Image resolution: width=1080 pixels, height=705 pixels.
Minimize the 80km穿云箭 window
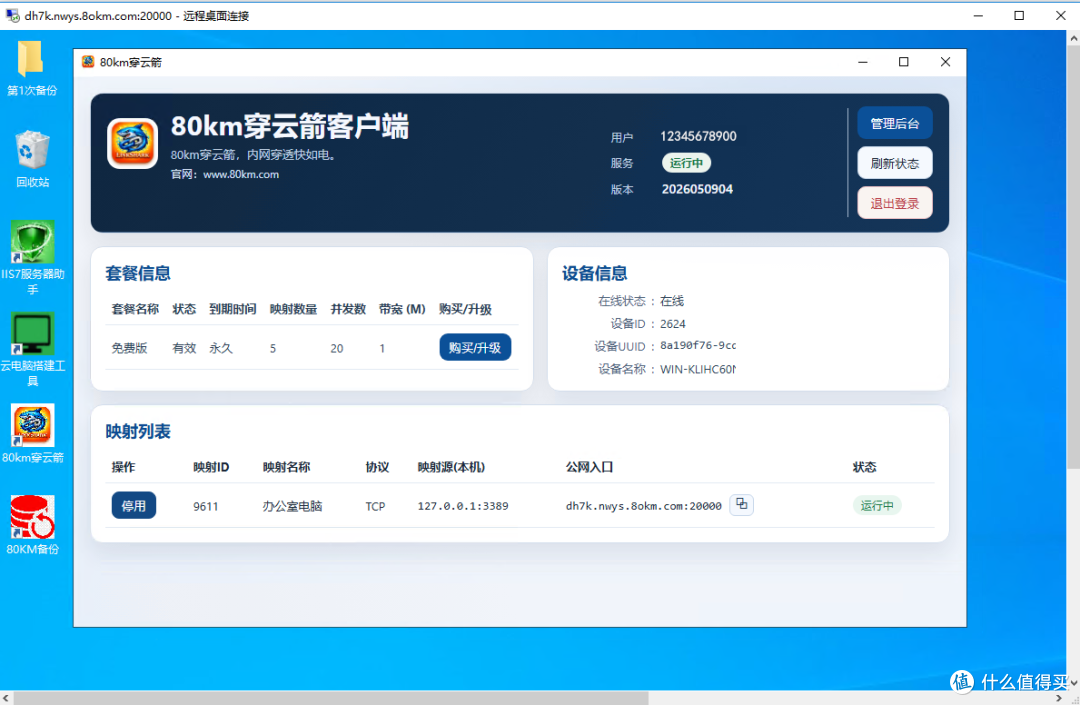click(862, 62)
